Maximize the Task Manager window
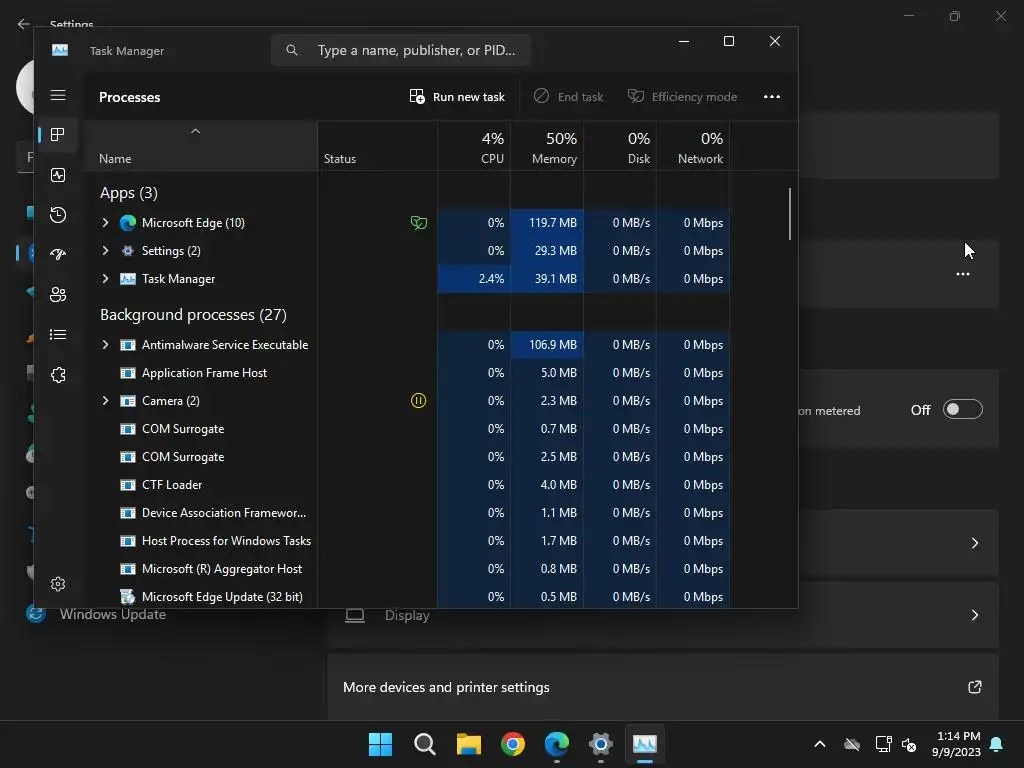The width and height of the screenshot is (1024, 768). 729,41
